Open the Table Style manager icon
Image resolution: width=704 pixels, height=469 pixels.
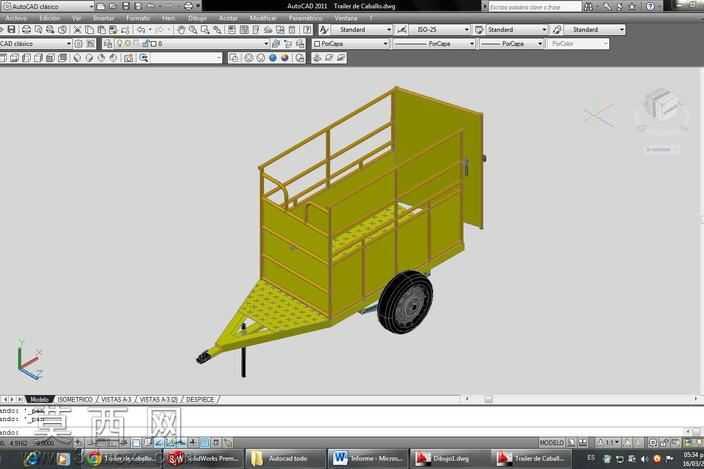479,30
